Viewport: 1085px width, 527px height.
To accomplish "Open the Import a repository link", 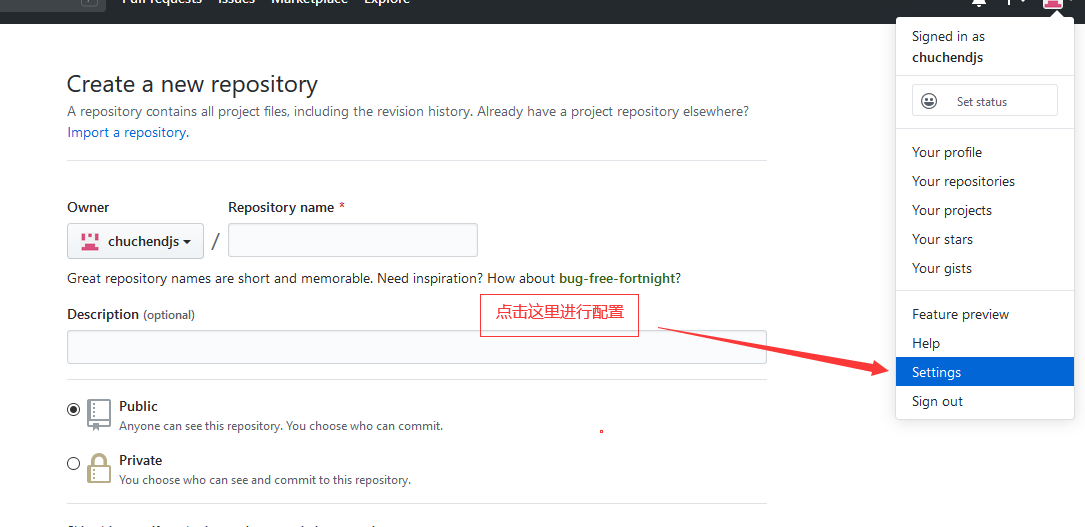I will (x=128, y=132).
